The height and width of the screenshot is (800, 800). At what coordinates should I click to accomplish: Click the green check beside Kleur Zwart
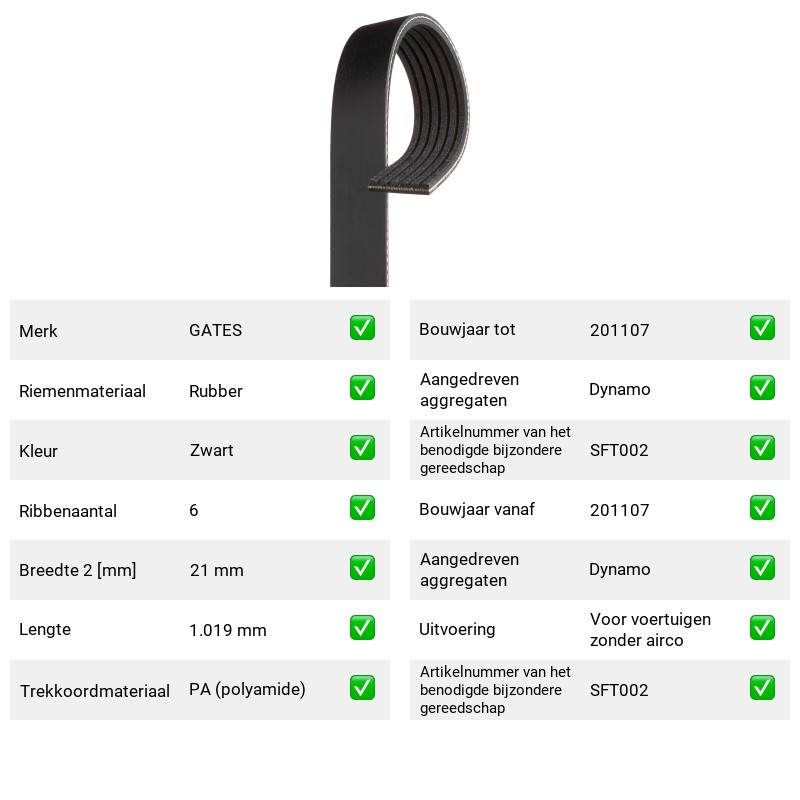(362, 447)
